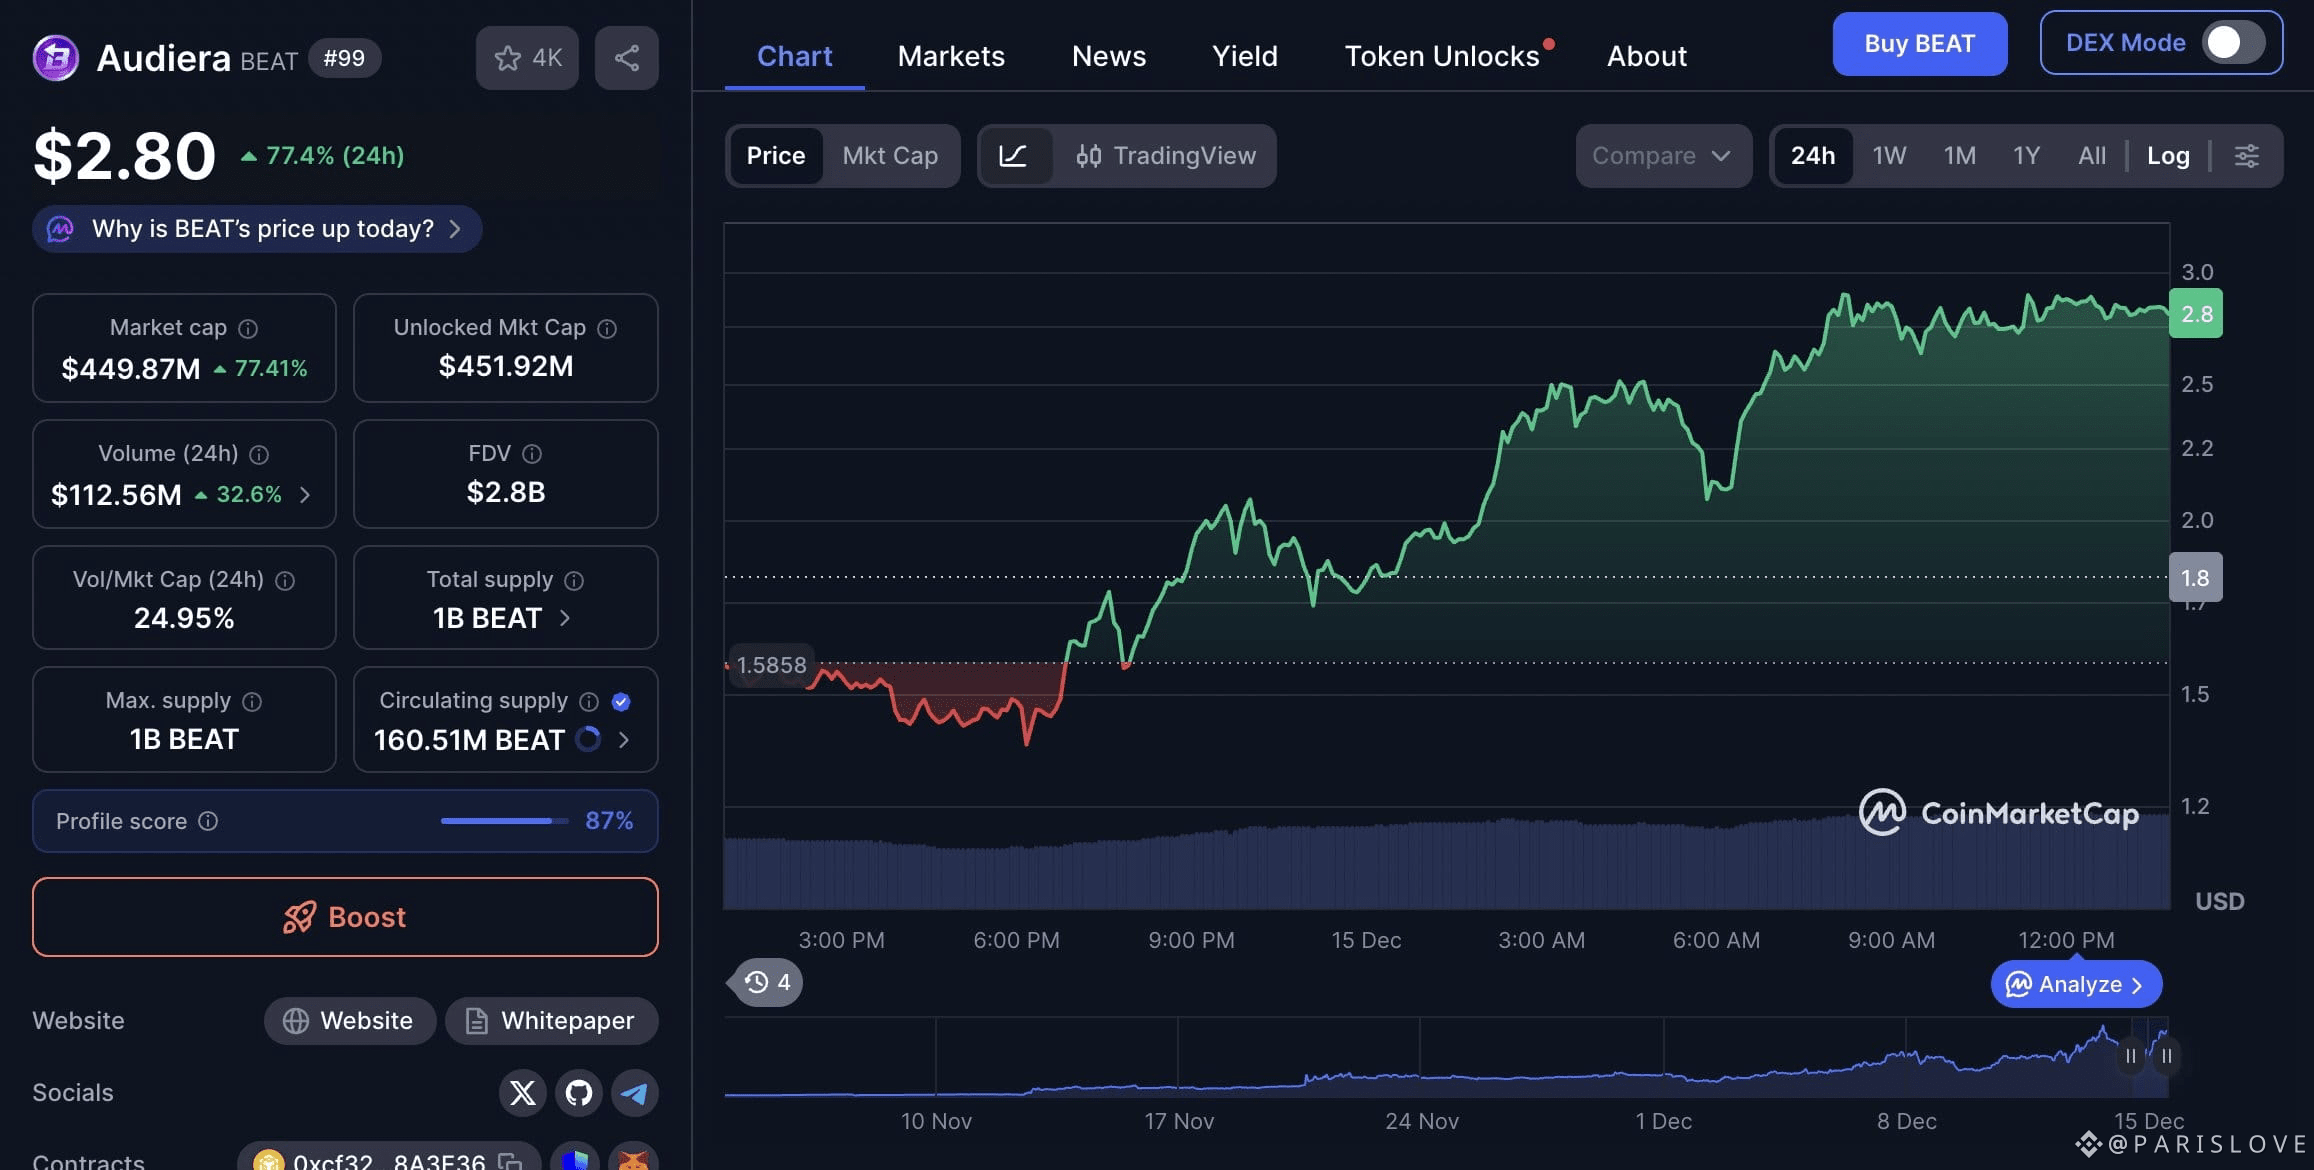
Task: Switch to the Markets tab
Action: click(x=951, y=56)
